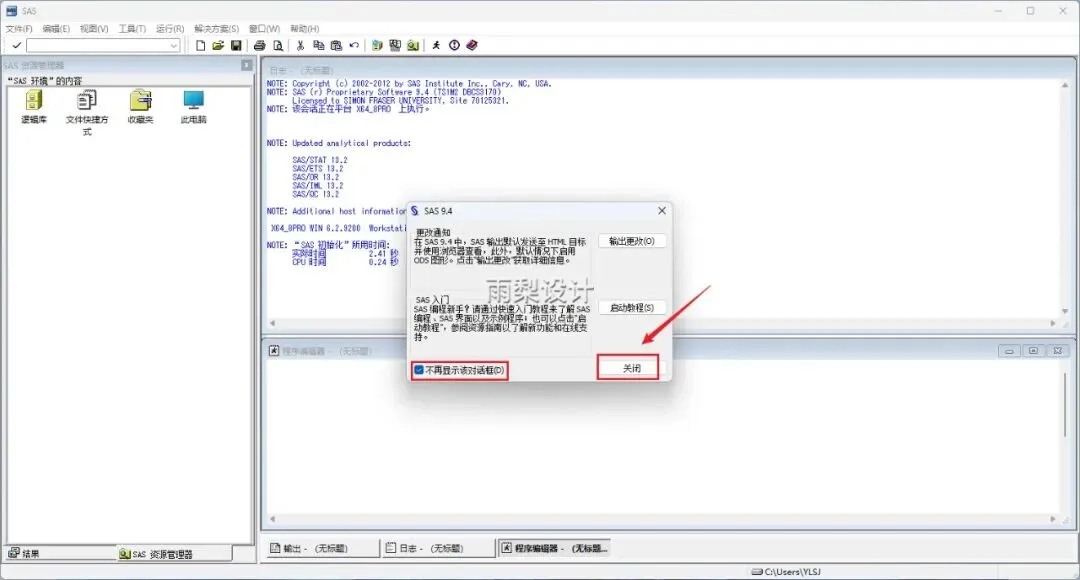Open print preview from the toolbar
1080x580 pixels.
[x=278, y=45]
